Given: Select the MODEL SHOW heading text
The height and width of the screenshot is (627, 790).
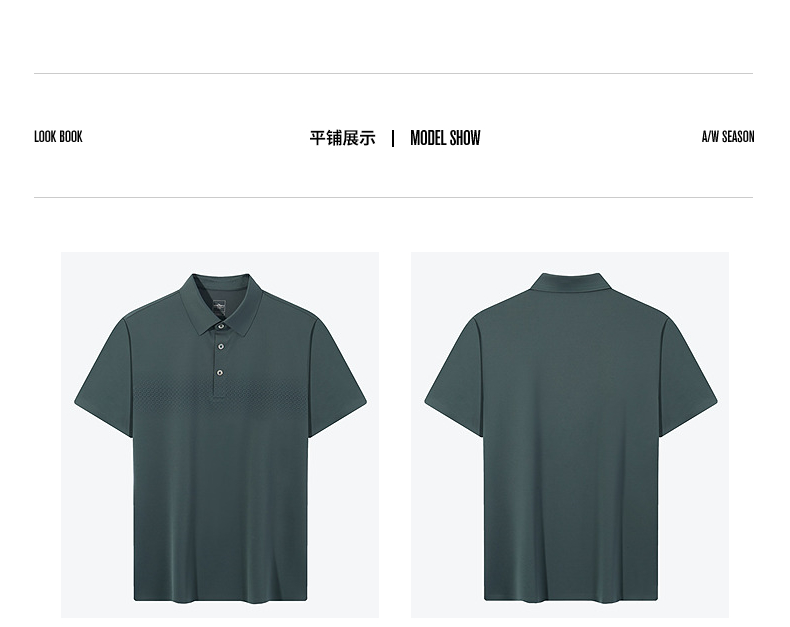Looking at the screenshot, I should point(445,138).
